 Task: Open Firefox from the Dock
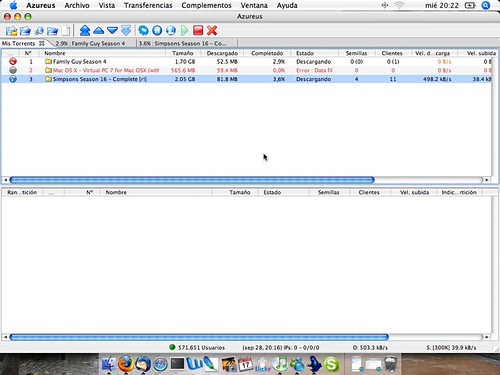(125, 364)
